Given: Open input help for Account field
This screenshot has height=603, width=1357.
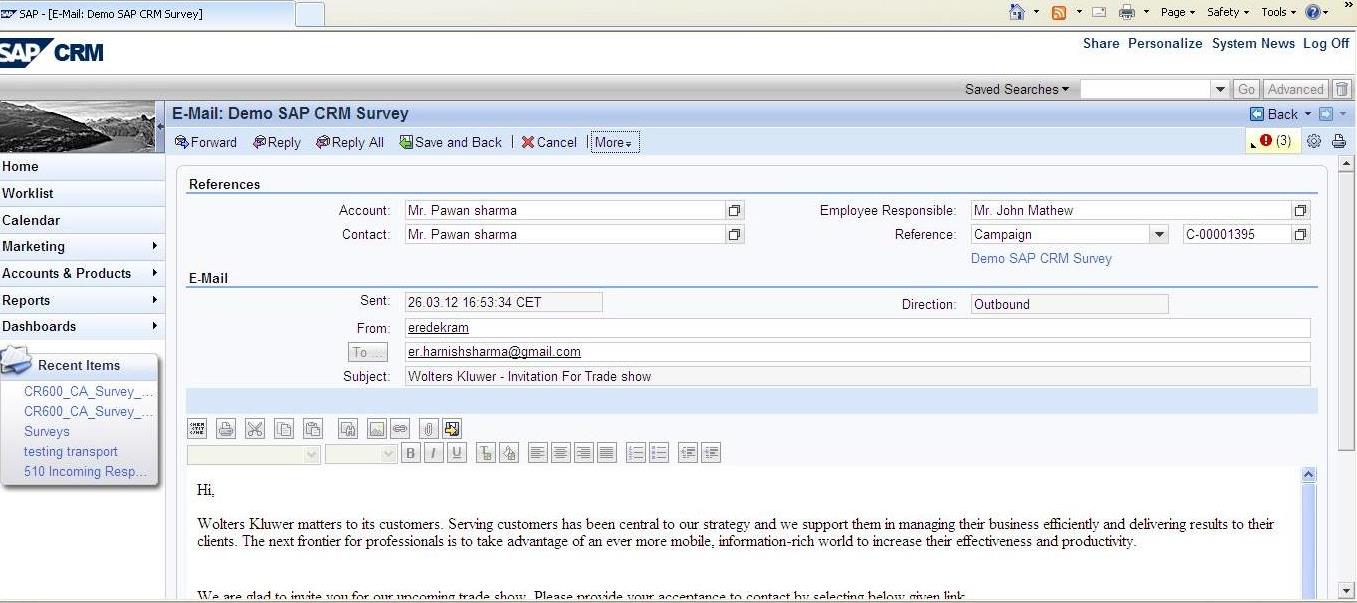Looking at the screenshot, I should pos(735,211).
